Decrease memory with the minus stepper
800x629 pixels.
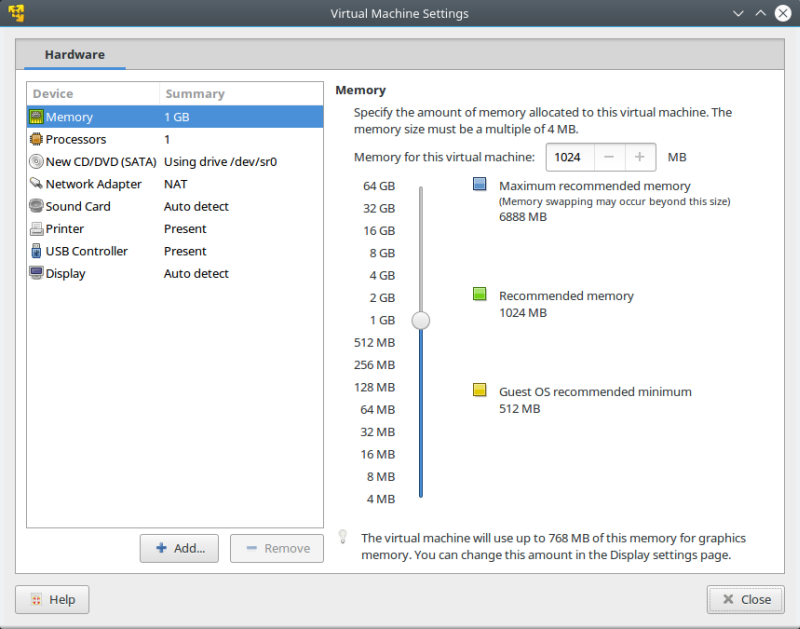[x=609, y=157]
